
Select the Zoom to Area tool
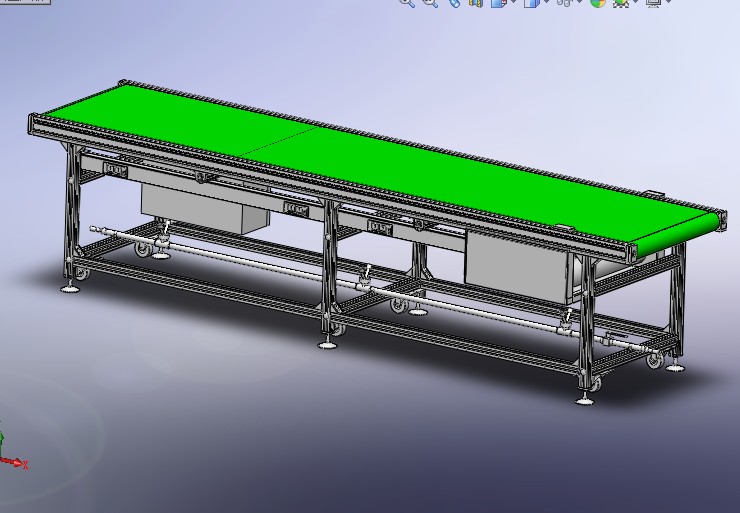[x=430, y=2]
